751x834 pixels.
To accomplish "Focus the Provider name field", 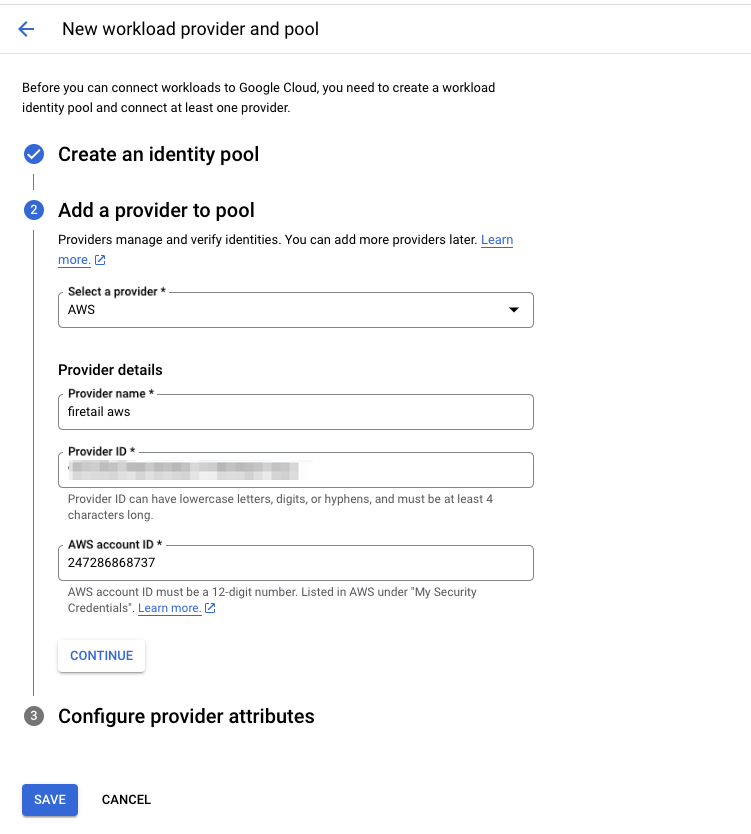I will (x=295, y=411).
